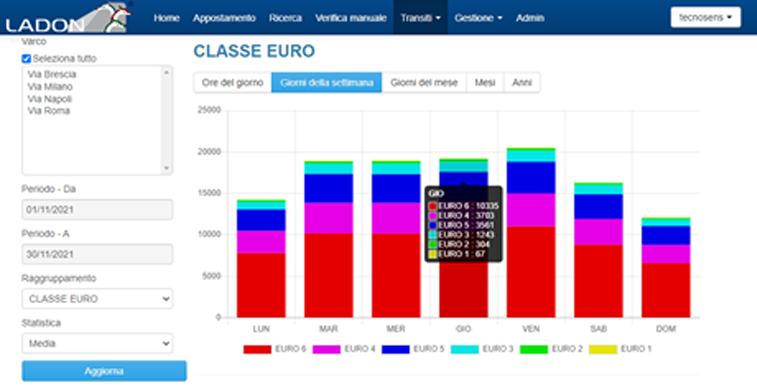Switch to Giorni del mese tab
The width and height of the screenshot is (757, 388).
[424, 83]
